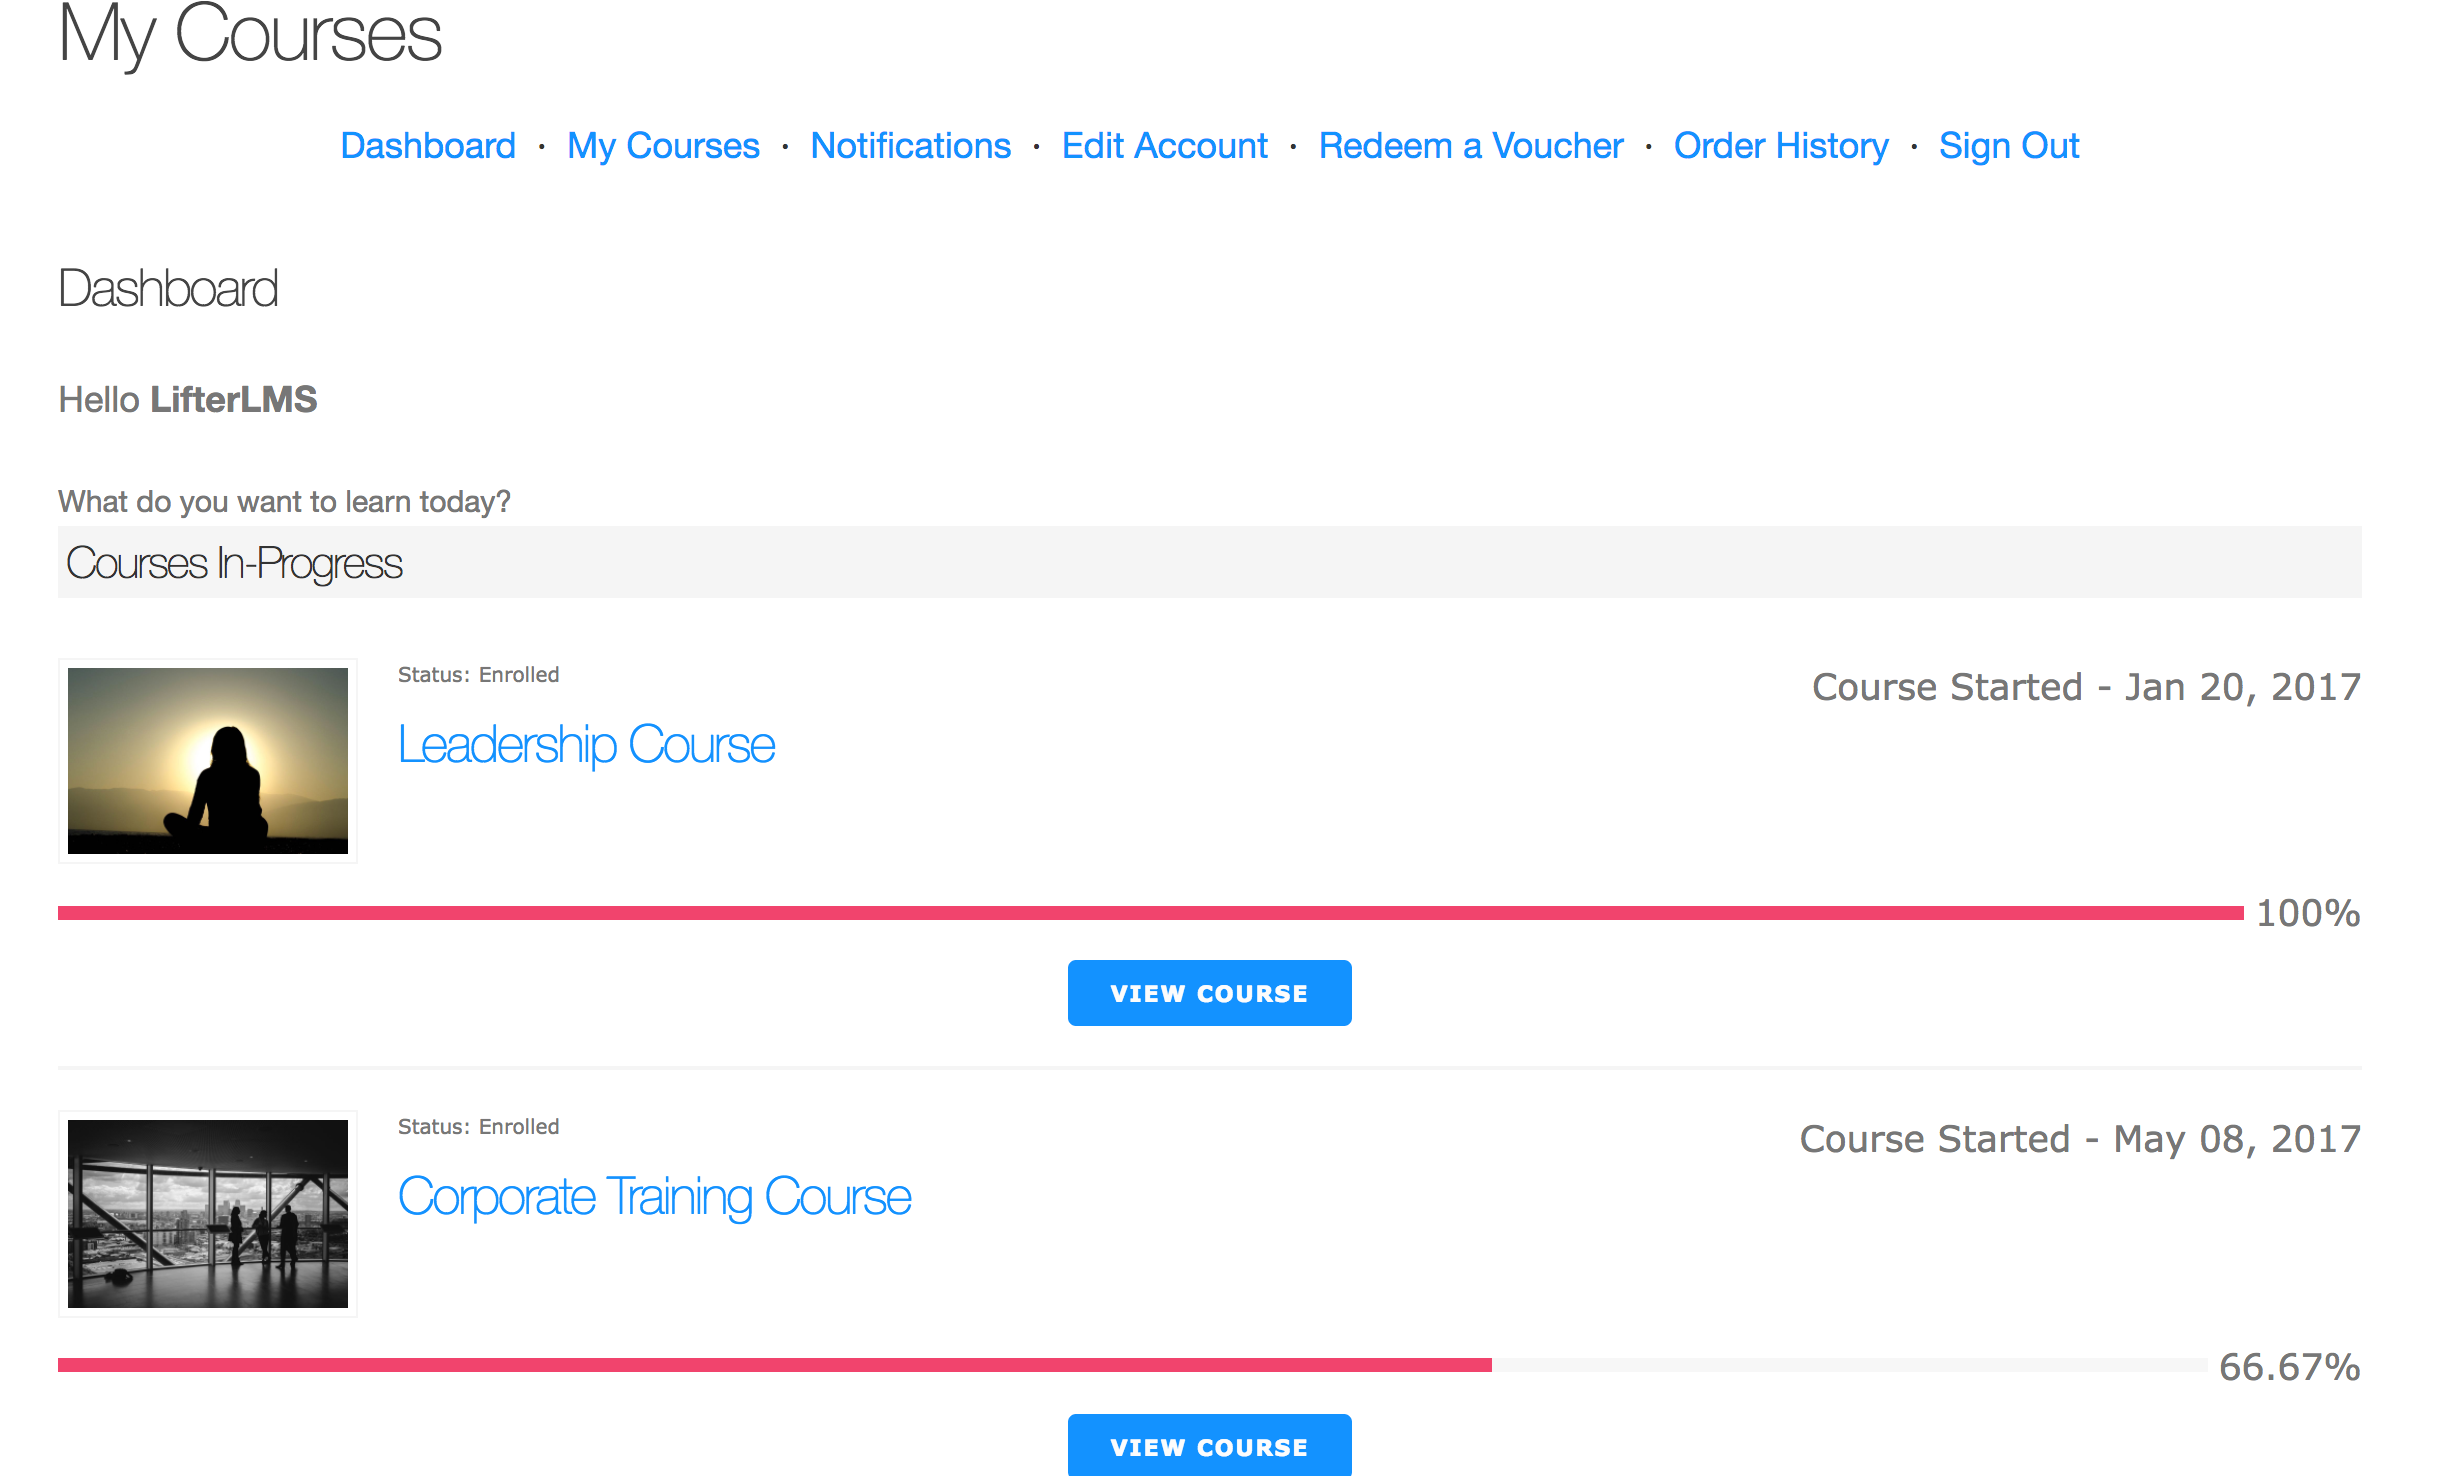This screenshot has width=2440, height=1476.
Task: Click the Dashboard section heading
Action: pyautogui.click(x=168, y=289)
